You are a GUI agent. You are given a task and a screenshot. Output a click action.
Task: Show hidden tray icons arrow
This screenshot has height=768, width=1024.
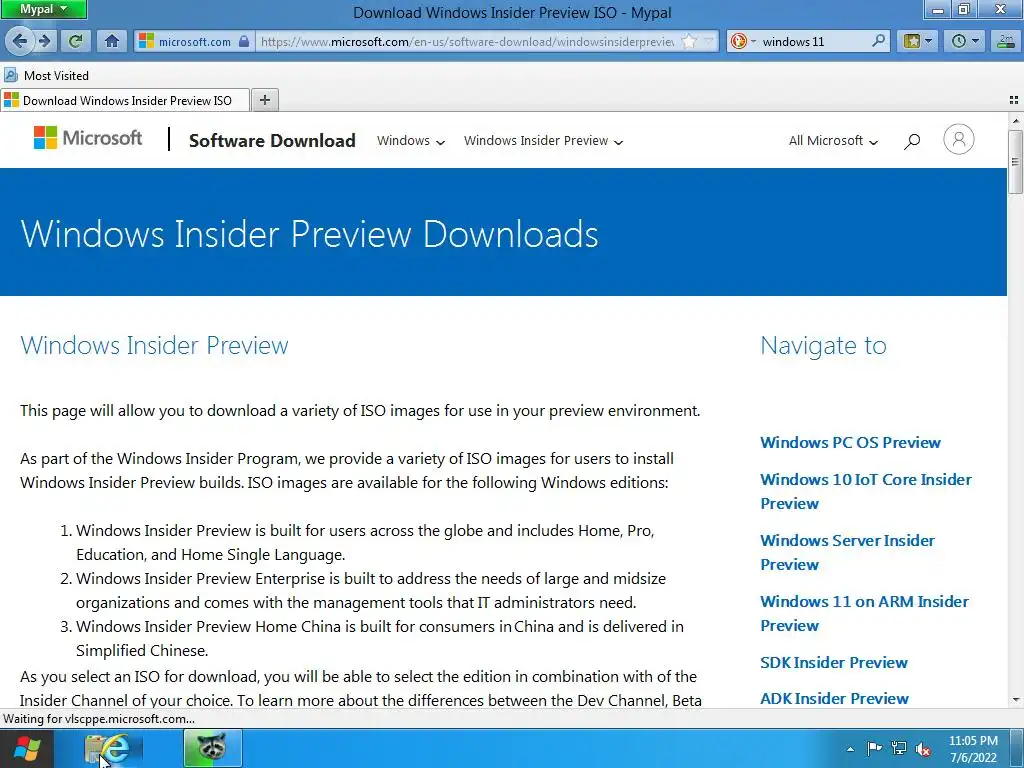pyautogui.click(x=850, y=749)
